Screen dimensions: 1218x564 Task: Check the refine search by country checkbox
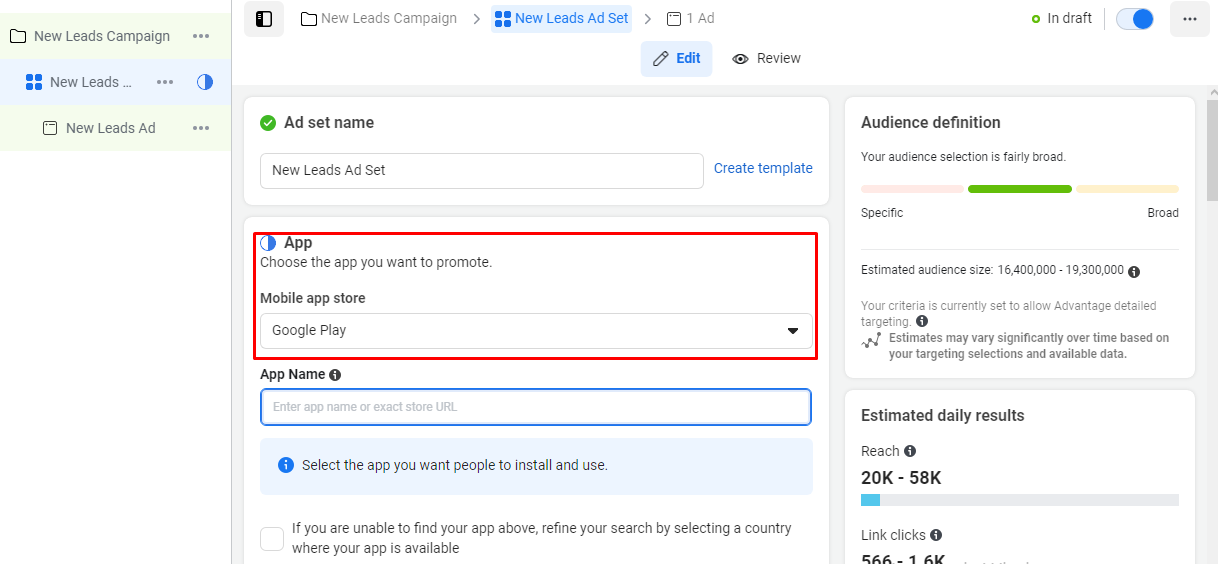point(272,539)
